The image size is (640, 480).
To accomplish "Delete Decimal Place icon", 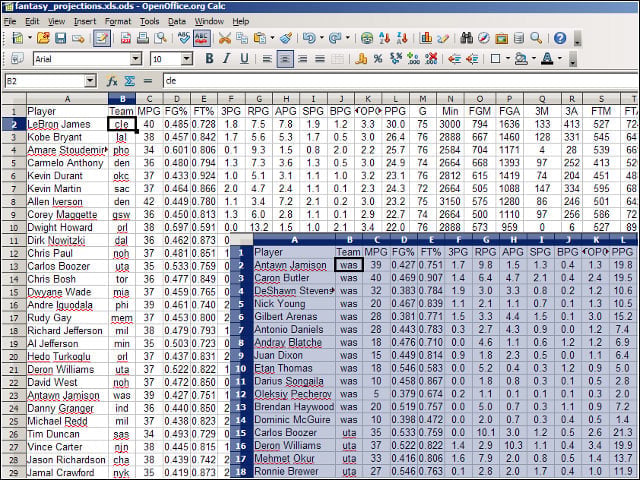I will (431, 59).
